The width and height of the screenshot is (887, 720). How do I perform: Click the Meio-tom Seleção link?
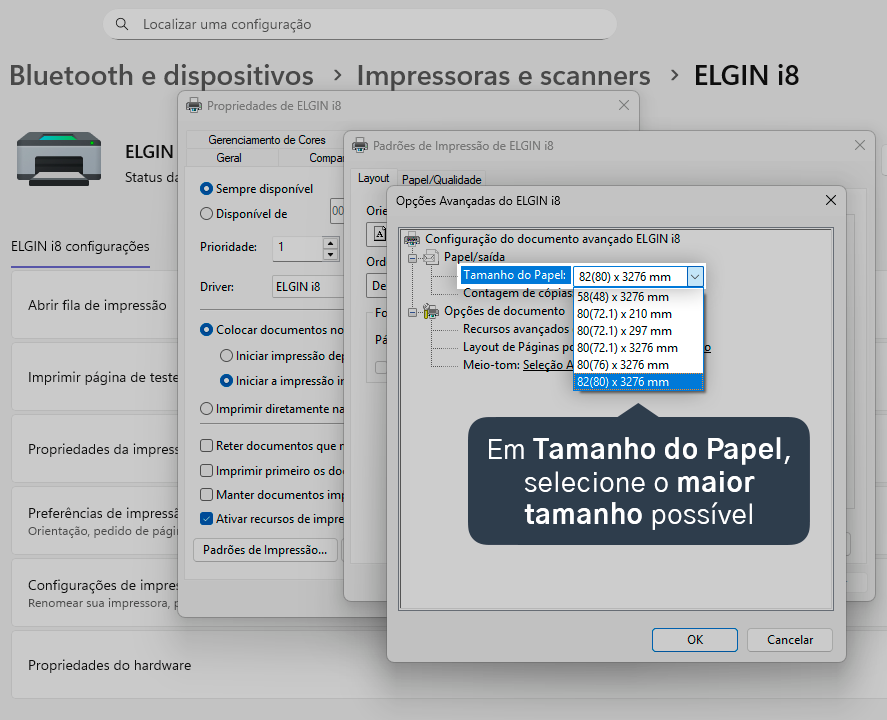pyautogui.click(x=548, y=365)
